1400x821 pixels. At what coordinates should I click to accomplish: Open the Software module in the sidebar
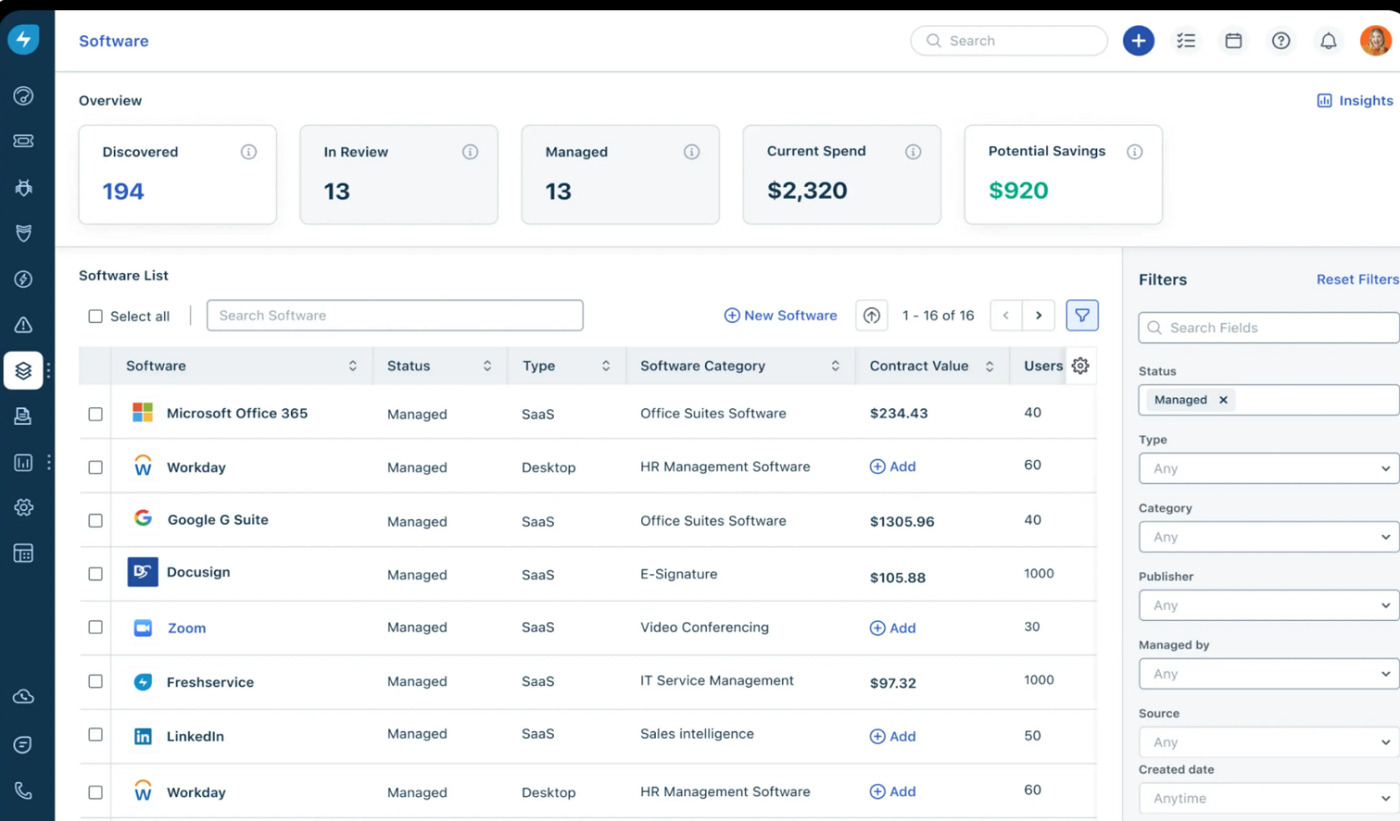(24, 370)
